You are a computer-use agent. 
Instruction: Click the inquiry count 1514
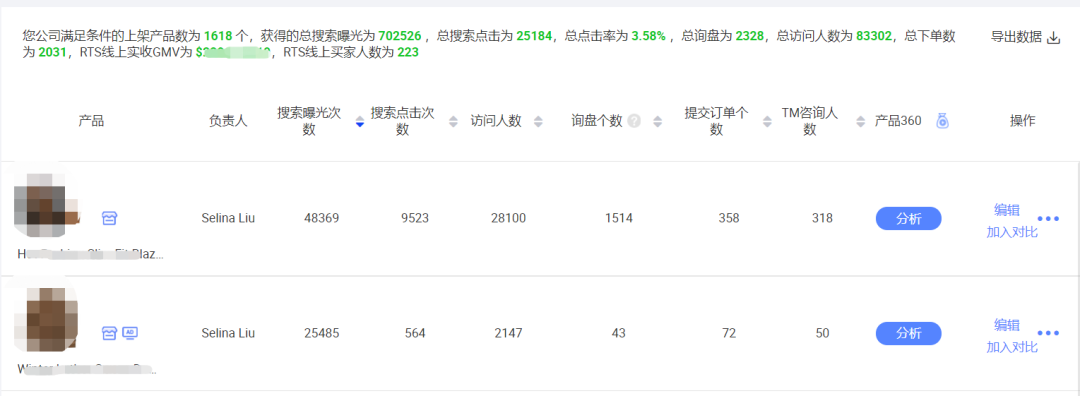click(619, 218)
